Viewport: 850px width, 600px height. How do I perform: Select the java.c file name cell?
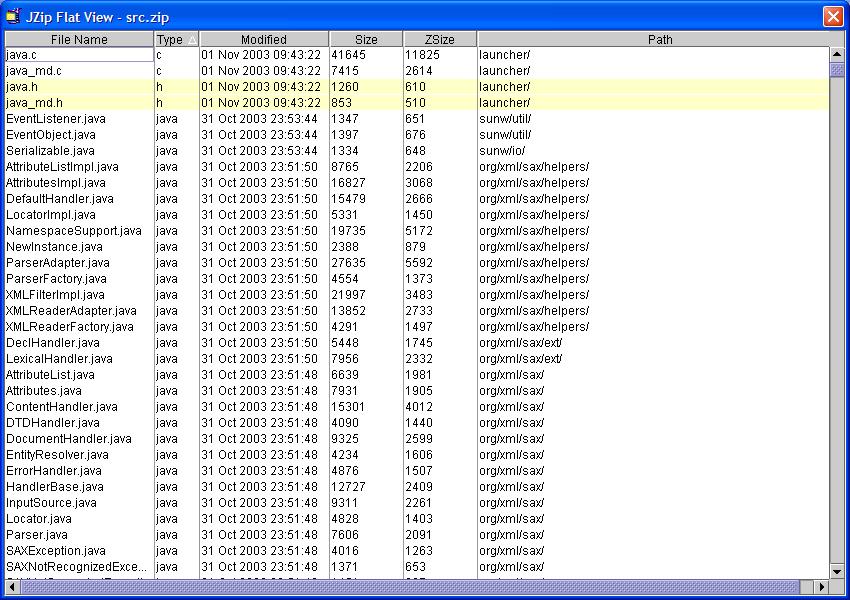(x=79, y=55)
